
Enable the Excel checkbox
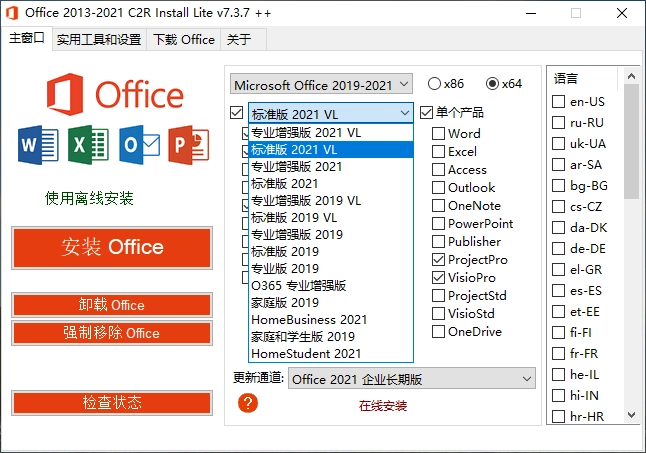[438, 152]
